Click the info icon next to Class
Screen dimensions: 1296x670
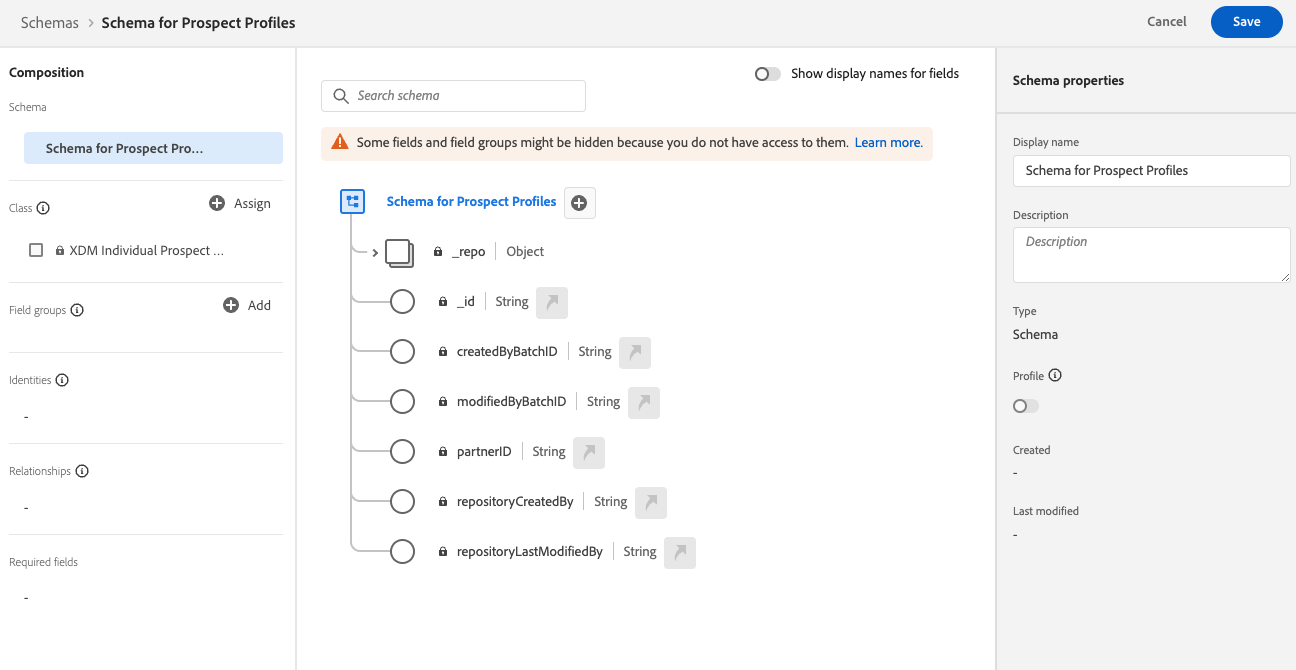click(x=44, y=209)
